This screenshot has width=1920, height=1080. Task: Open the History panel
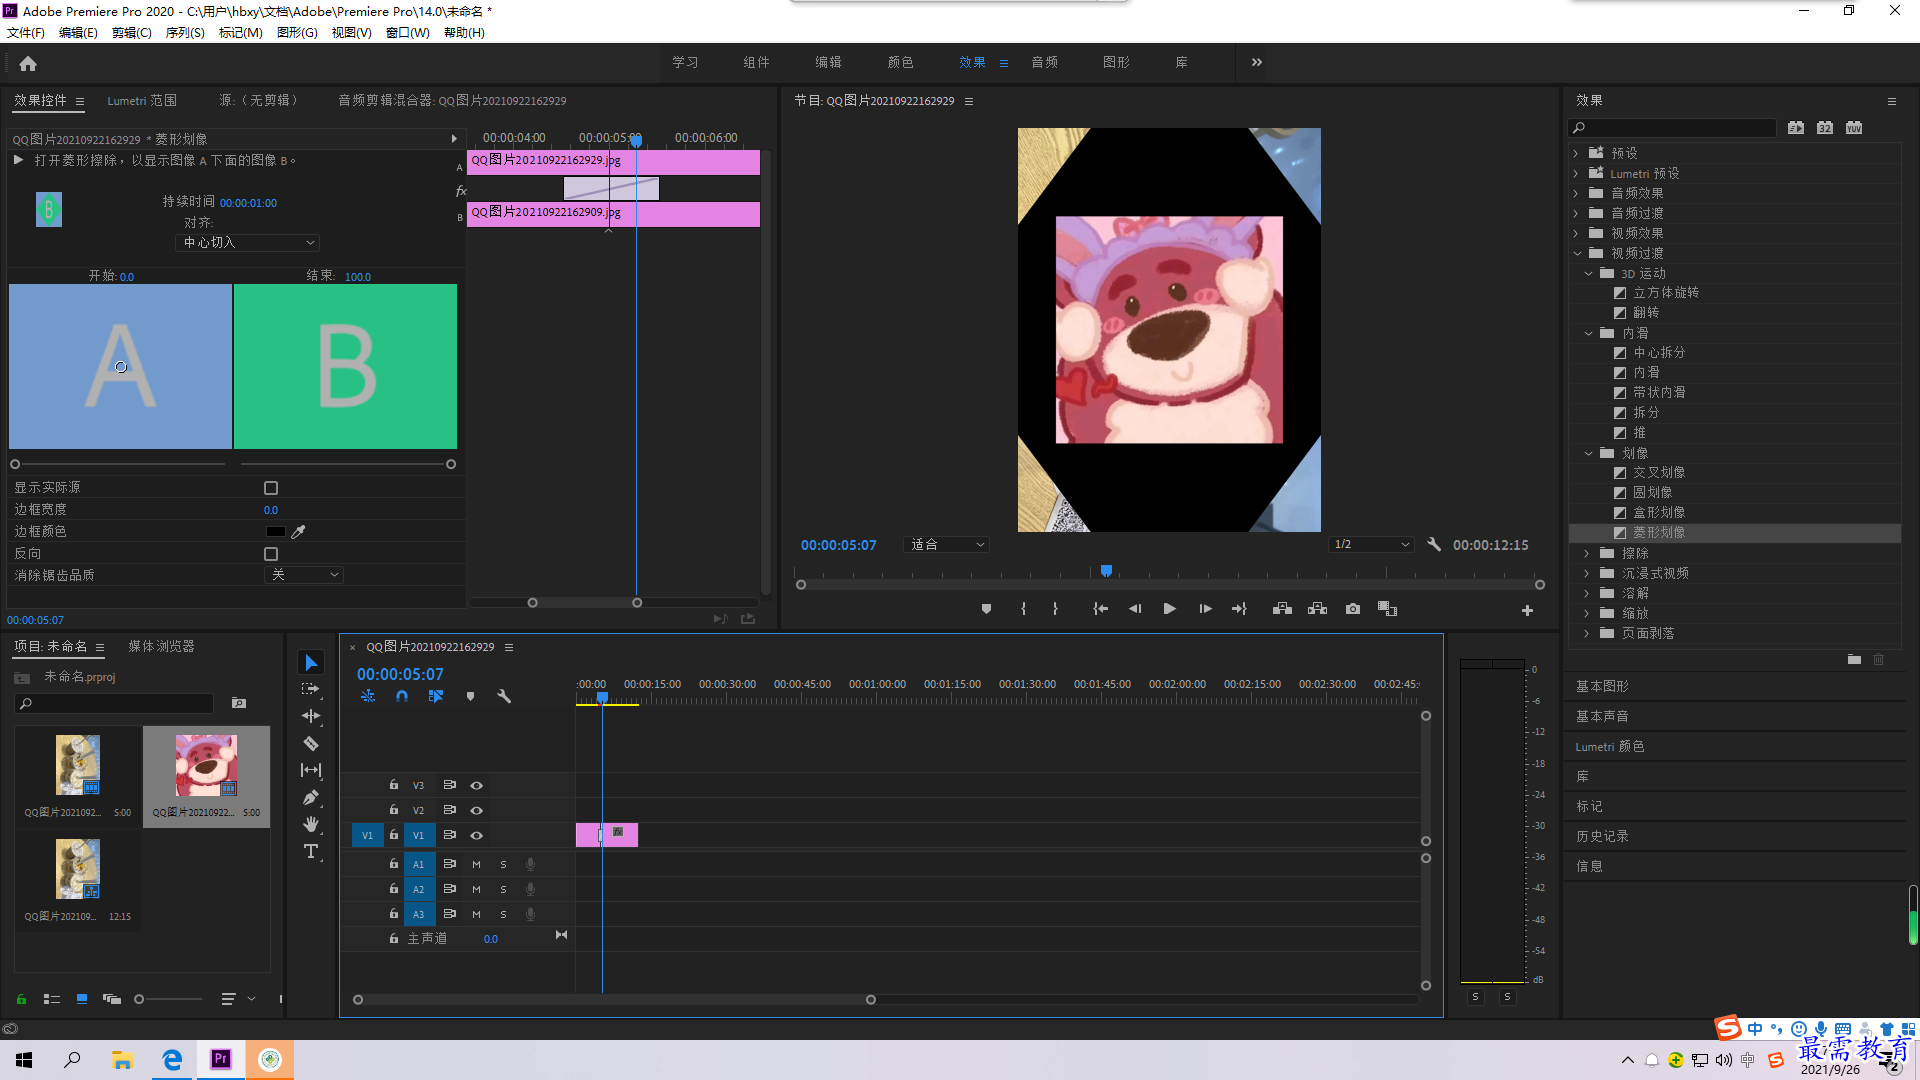click(1602, 837)
